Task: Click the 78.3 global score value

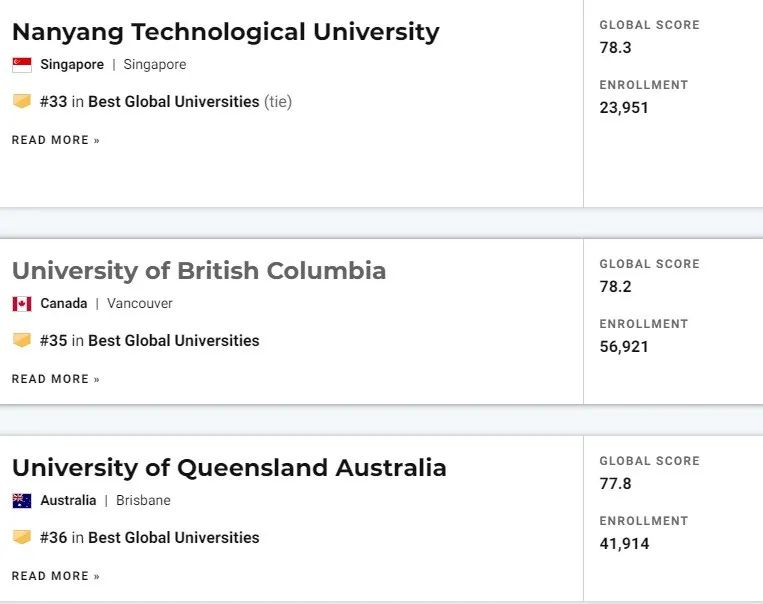Action: [x=616, y=48]
